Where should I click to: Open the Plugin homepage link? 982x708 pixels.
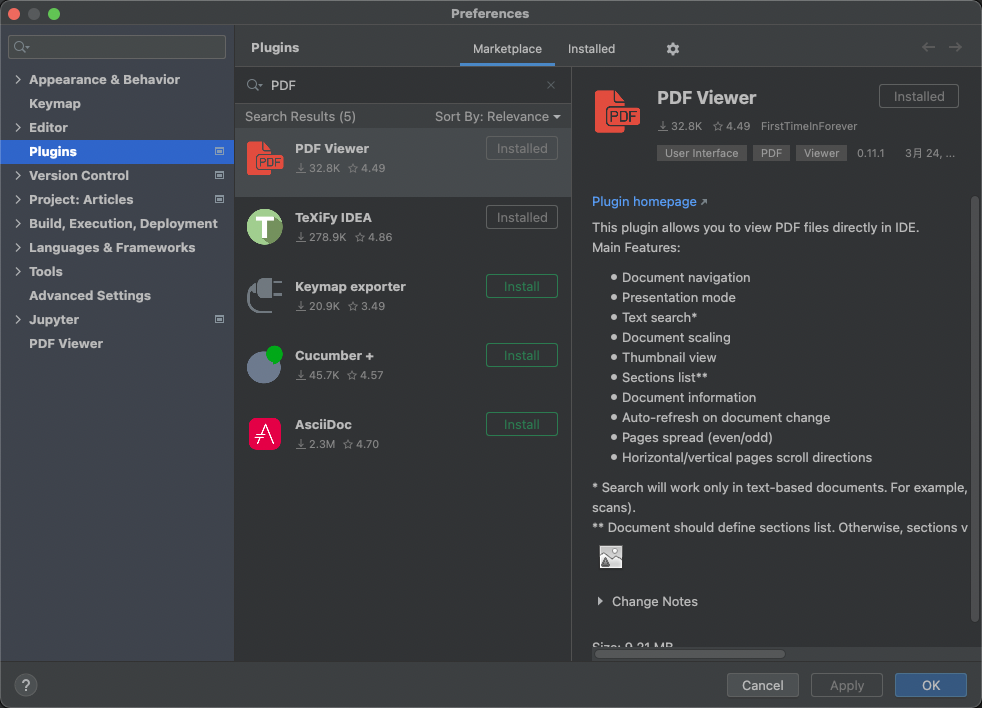pos(644,200)
